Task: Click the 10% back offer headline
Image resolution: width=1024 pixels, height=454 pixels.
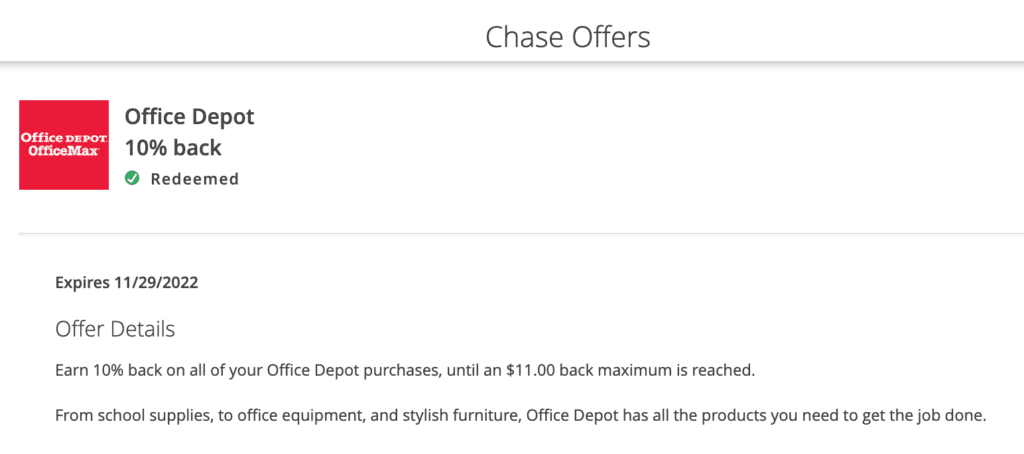Action: pos(173,148)
